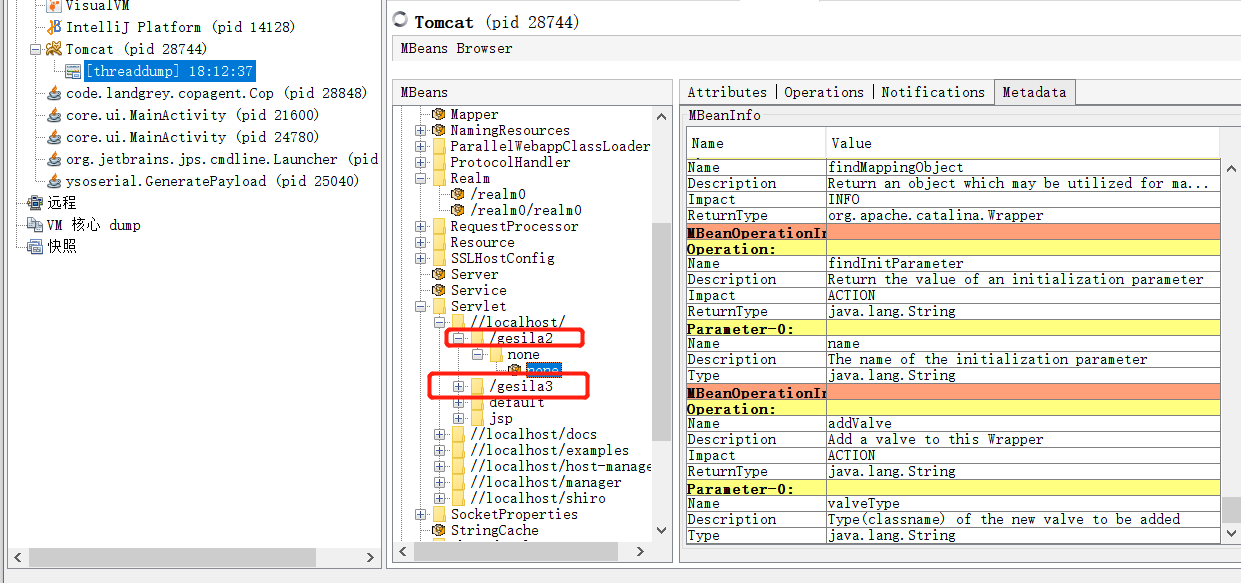Click the Name column header
The image size is (1241, 583).
pyautogui.click(x=757, y=143)
